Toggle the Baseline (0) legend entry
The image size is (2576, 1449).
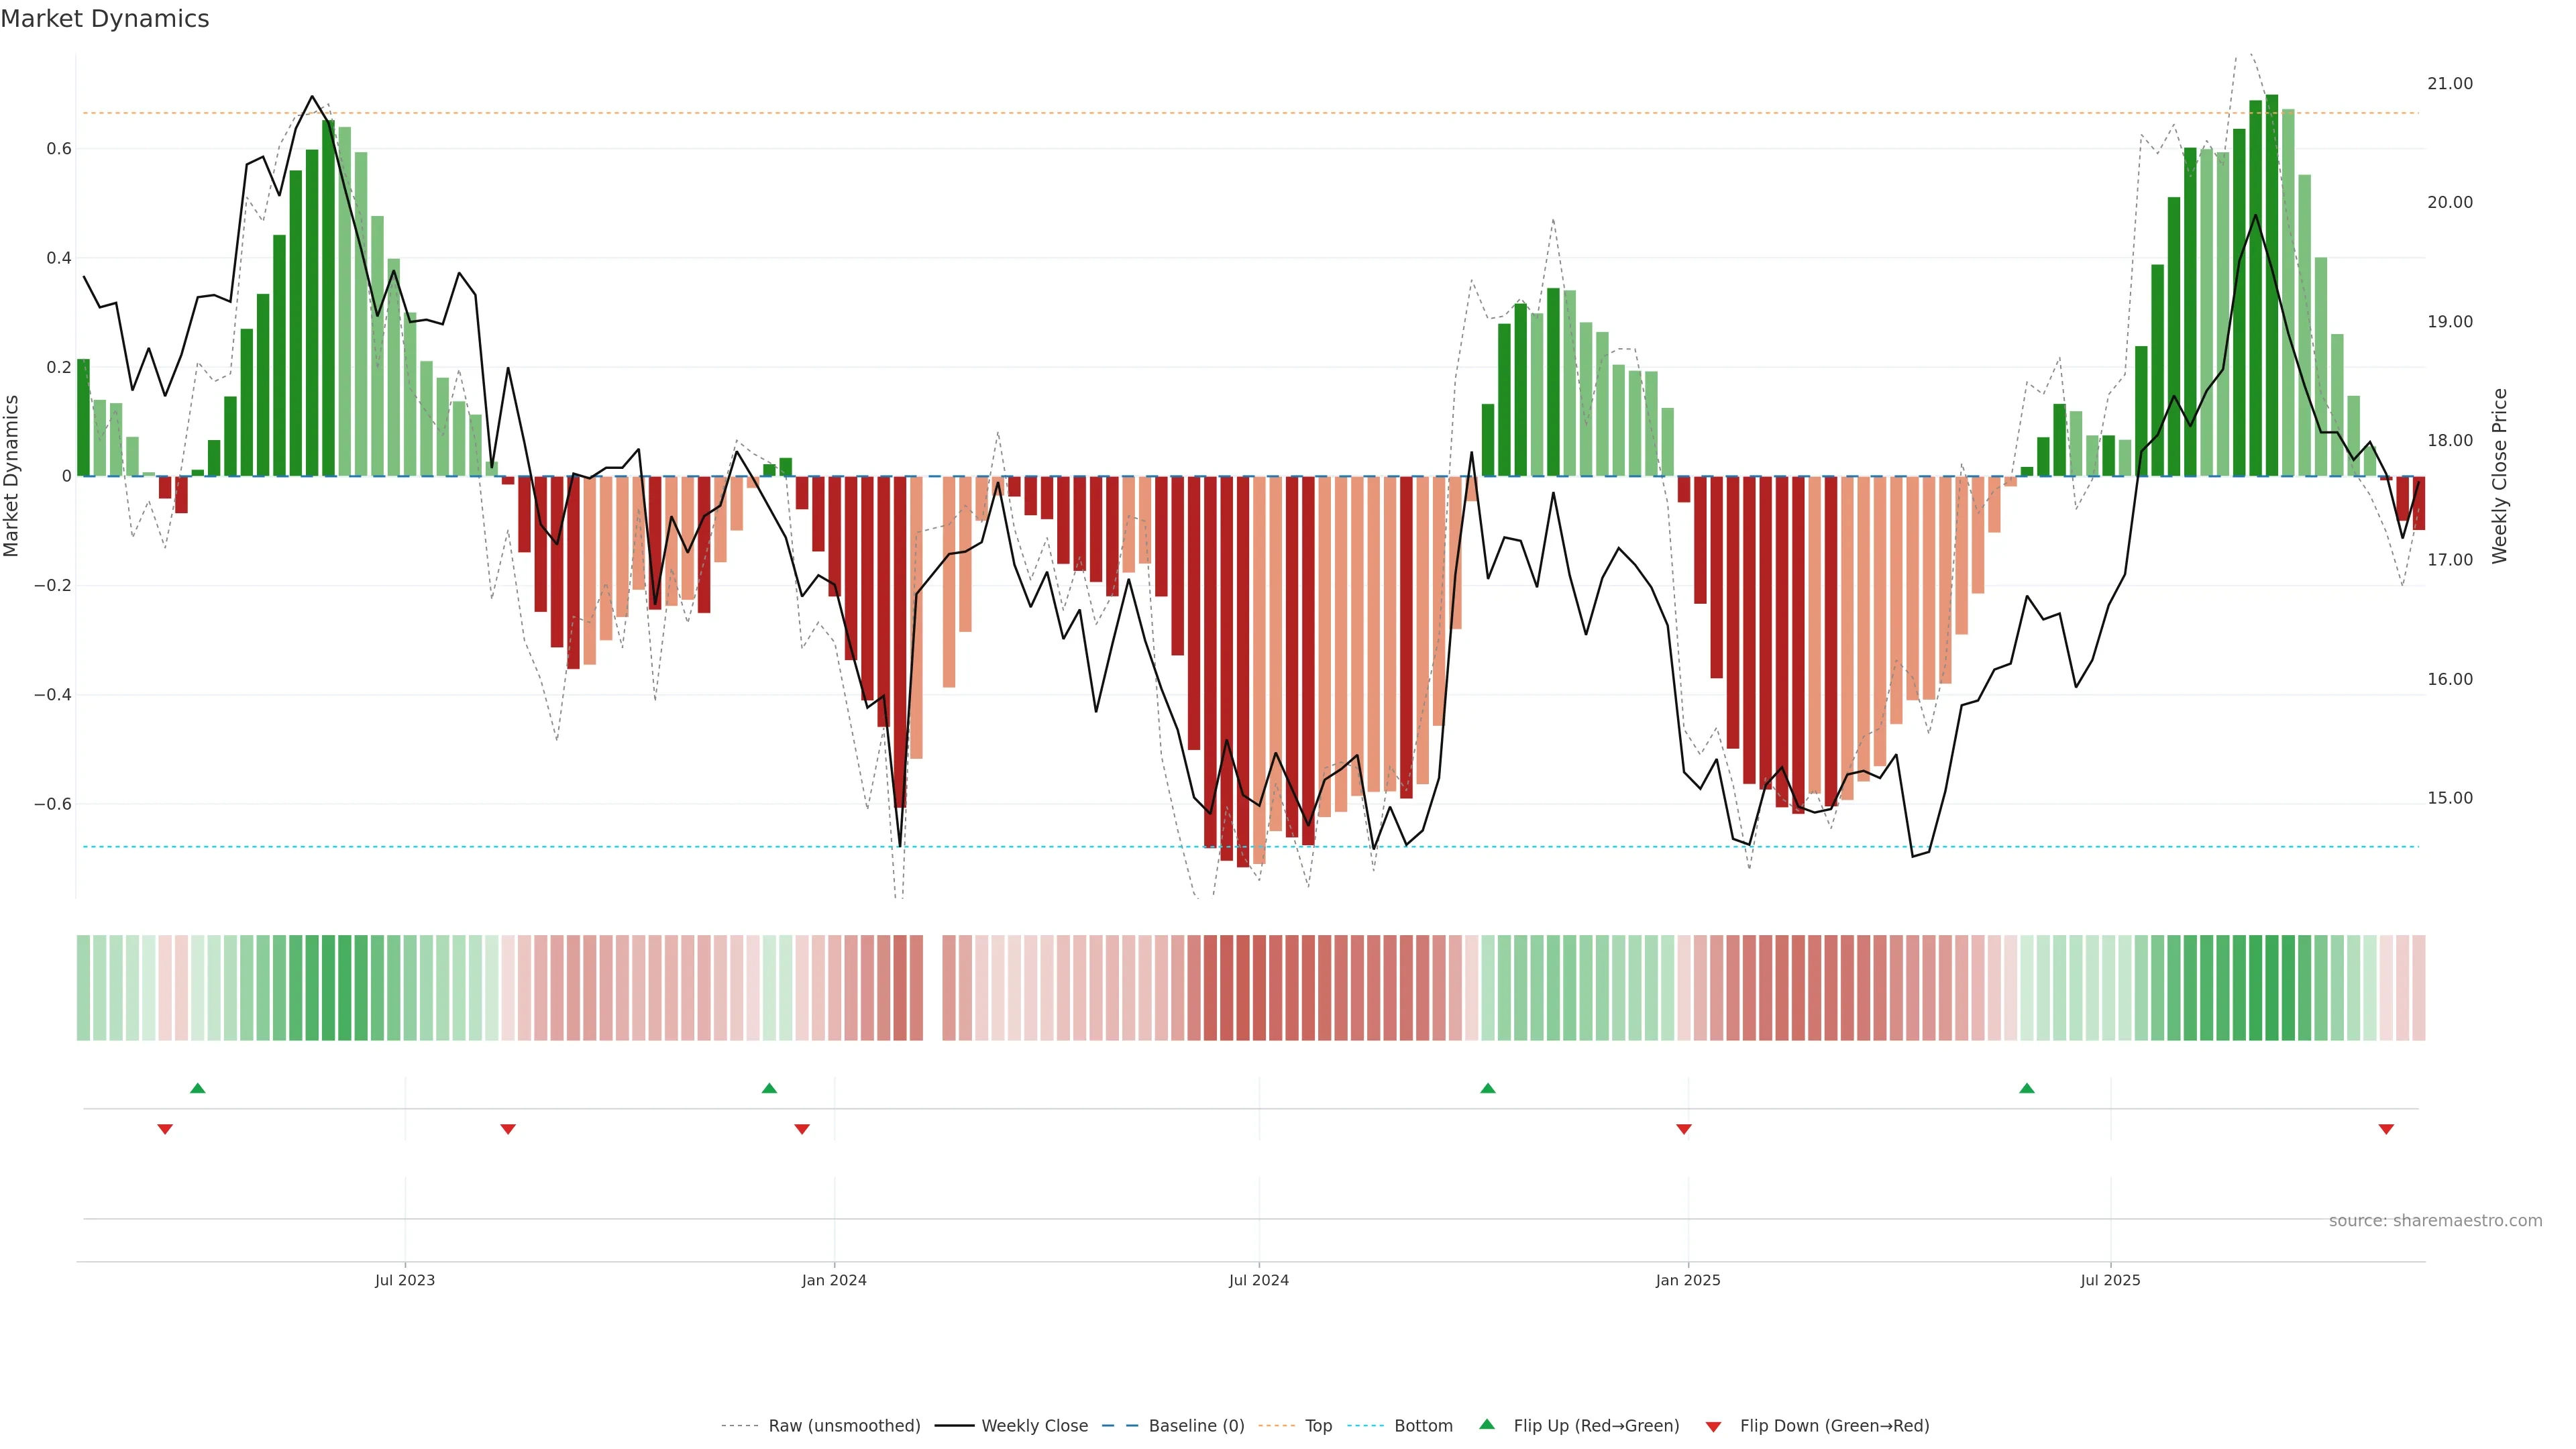(x=1196, y=1426)
